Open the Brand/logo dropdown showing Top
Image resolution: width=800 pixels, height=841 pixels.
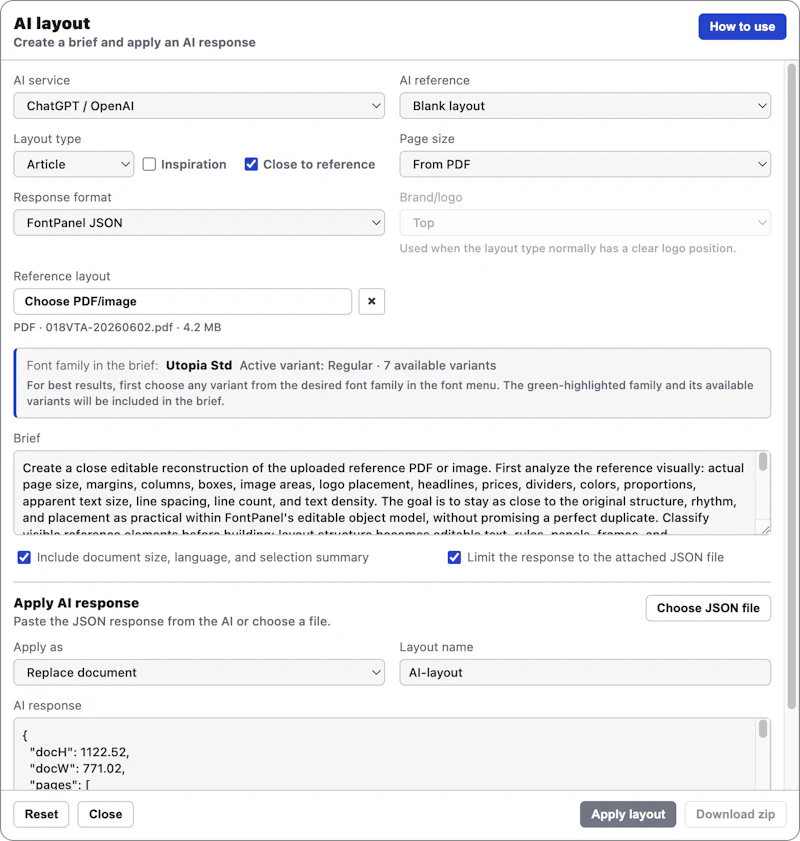585,223
